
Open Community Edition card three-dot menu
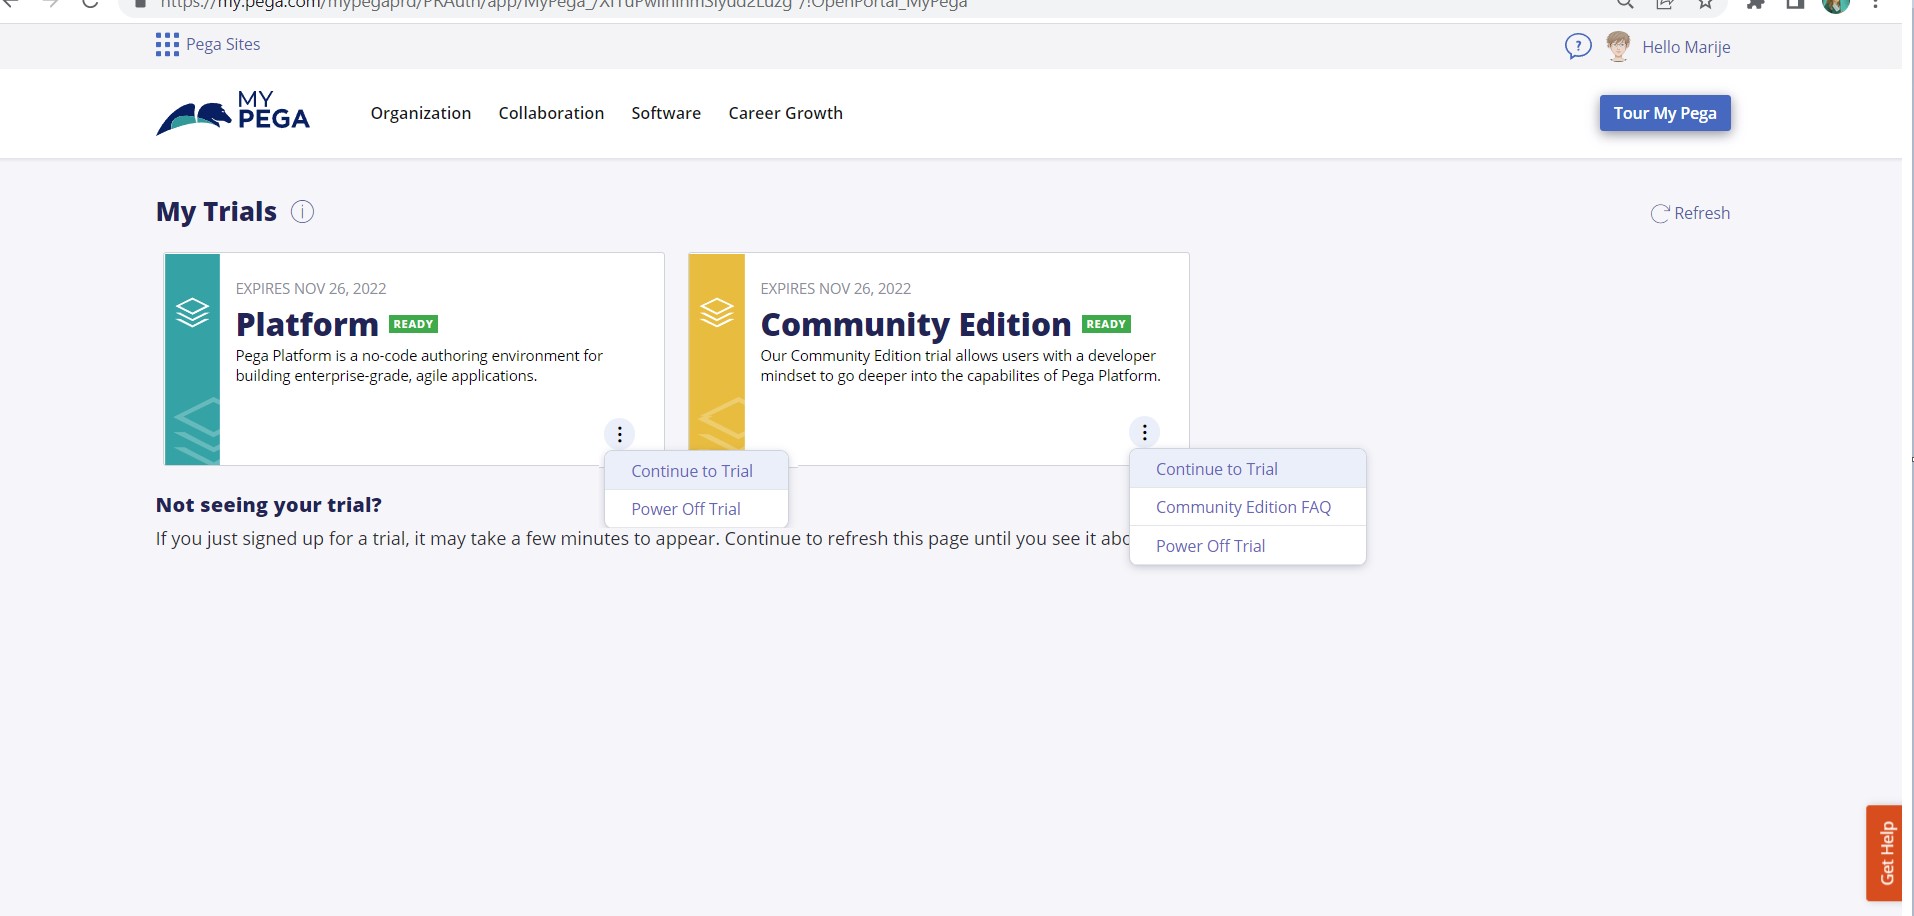(x=1144, y=432)
